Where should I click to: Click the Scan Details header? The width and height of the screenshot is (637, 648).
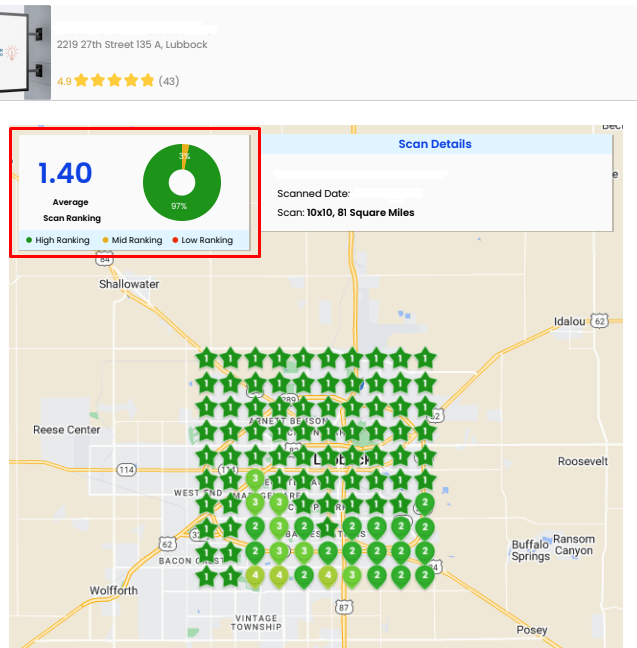435,144
